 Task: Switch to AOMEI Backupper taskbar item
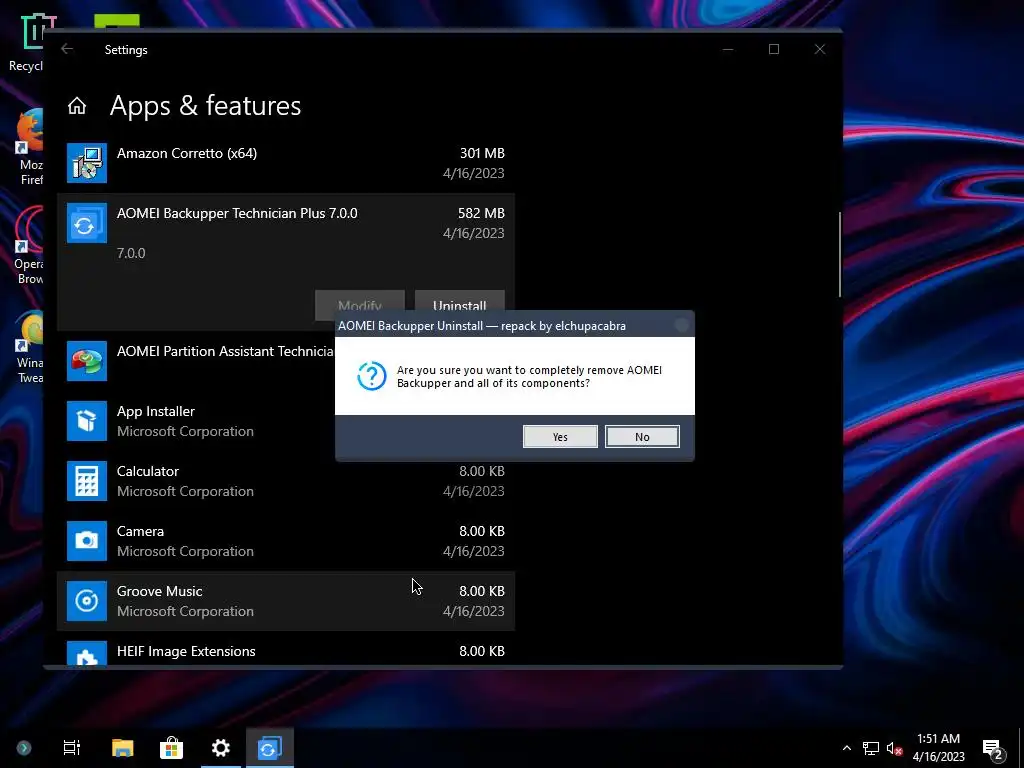(270, 748)
